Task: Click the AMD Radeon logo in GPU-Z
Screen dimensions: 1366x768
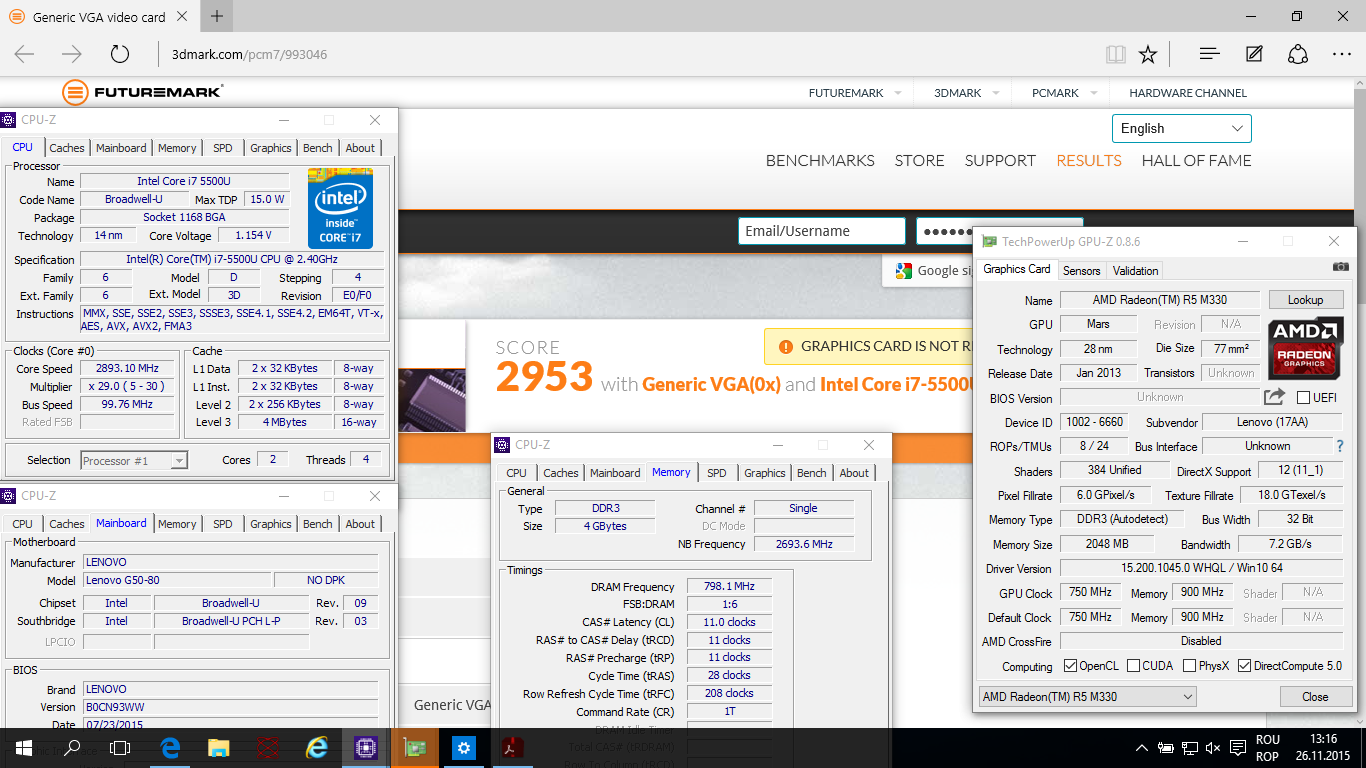Action: click(1306, 348)
